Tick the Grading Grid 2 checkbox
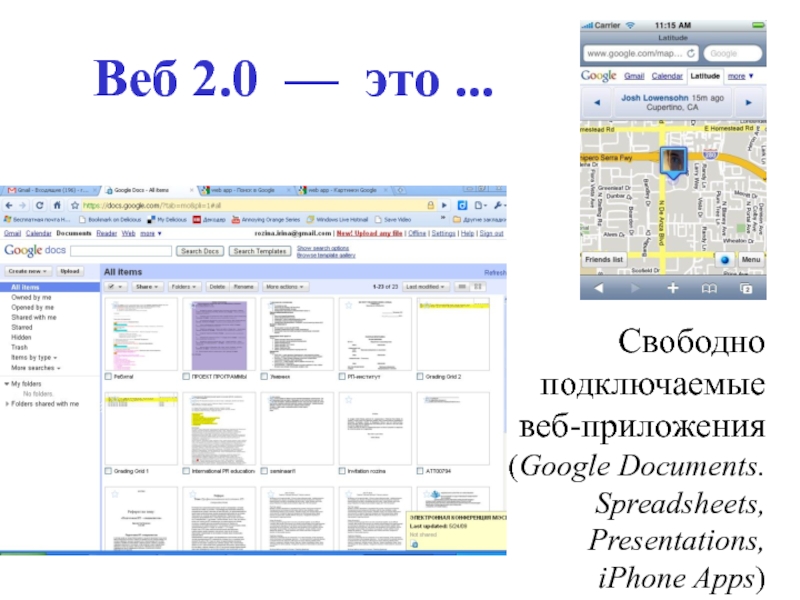 420,377
